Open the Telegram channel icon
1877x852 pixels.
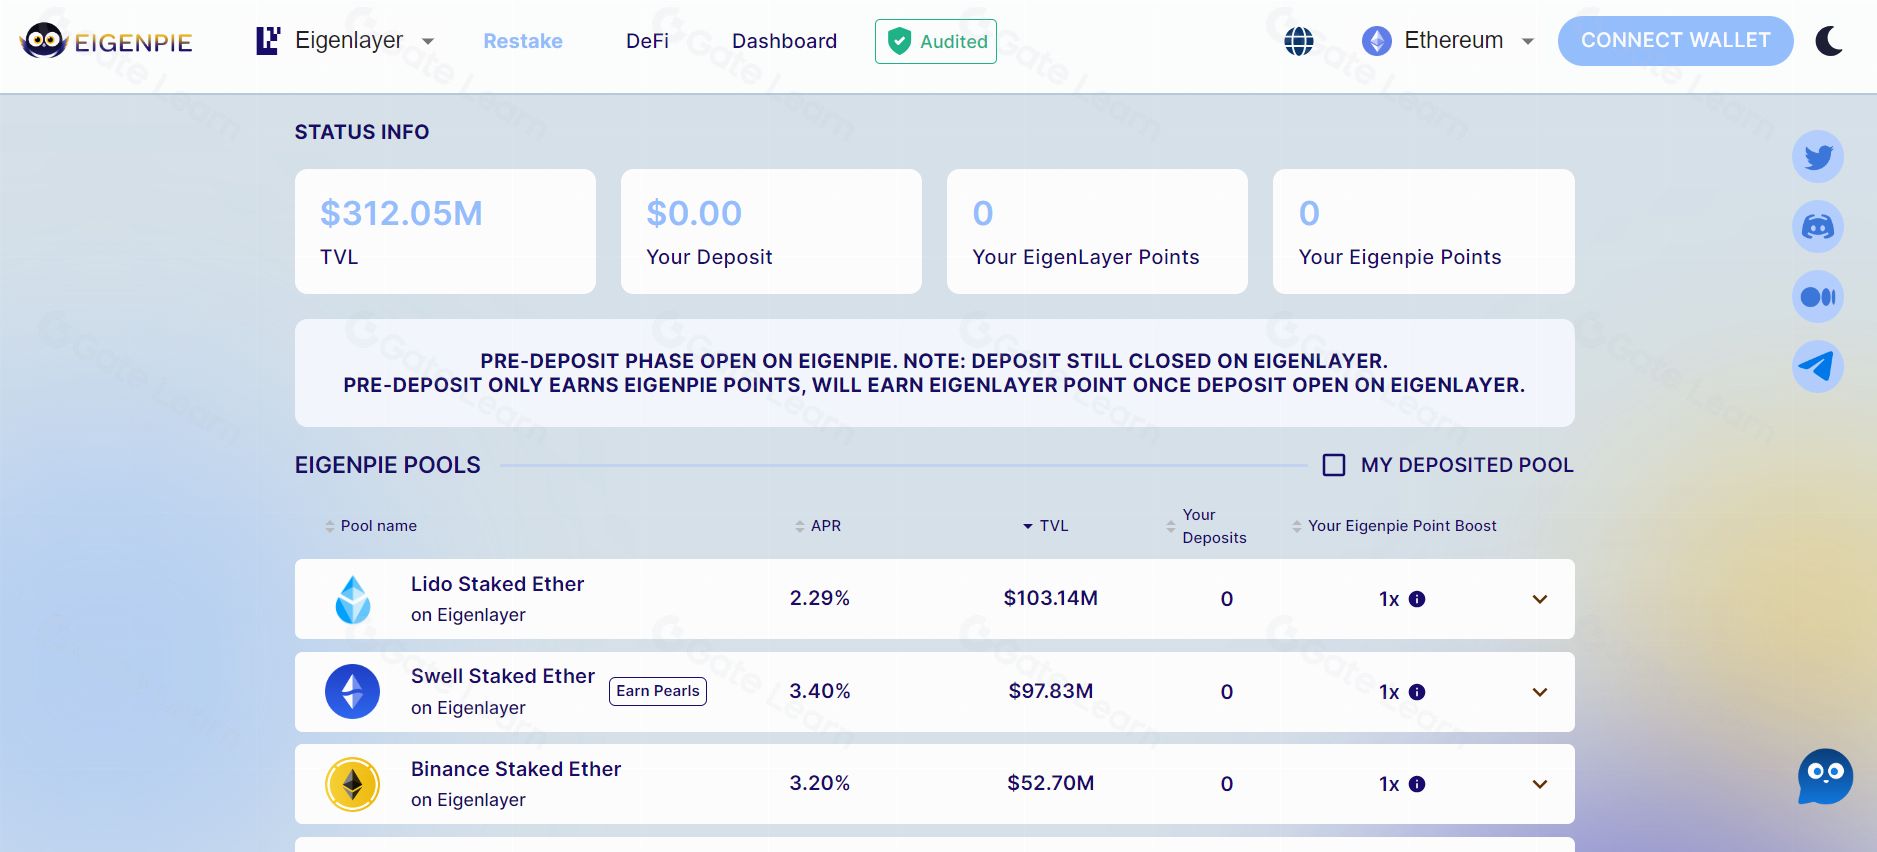[1817, 367]
